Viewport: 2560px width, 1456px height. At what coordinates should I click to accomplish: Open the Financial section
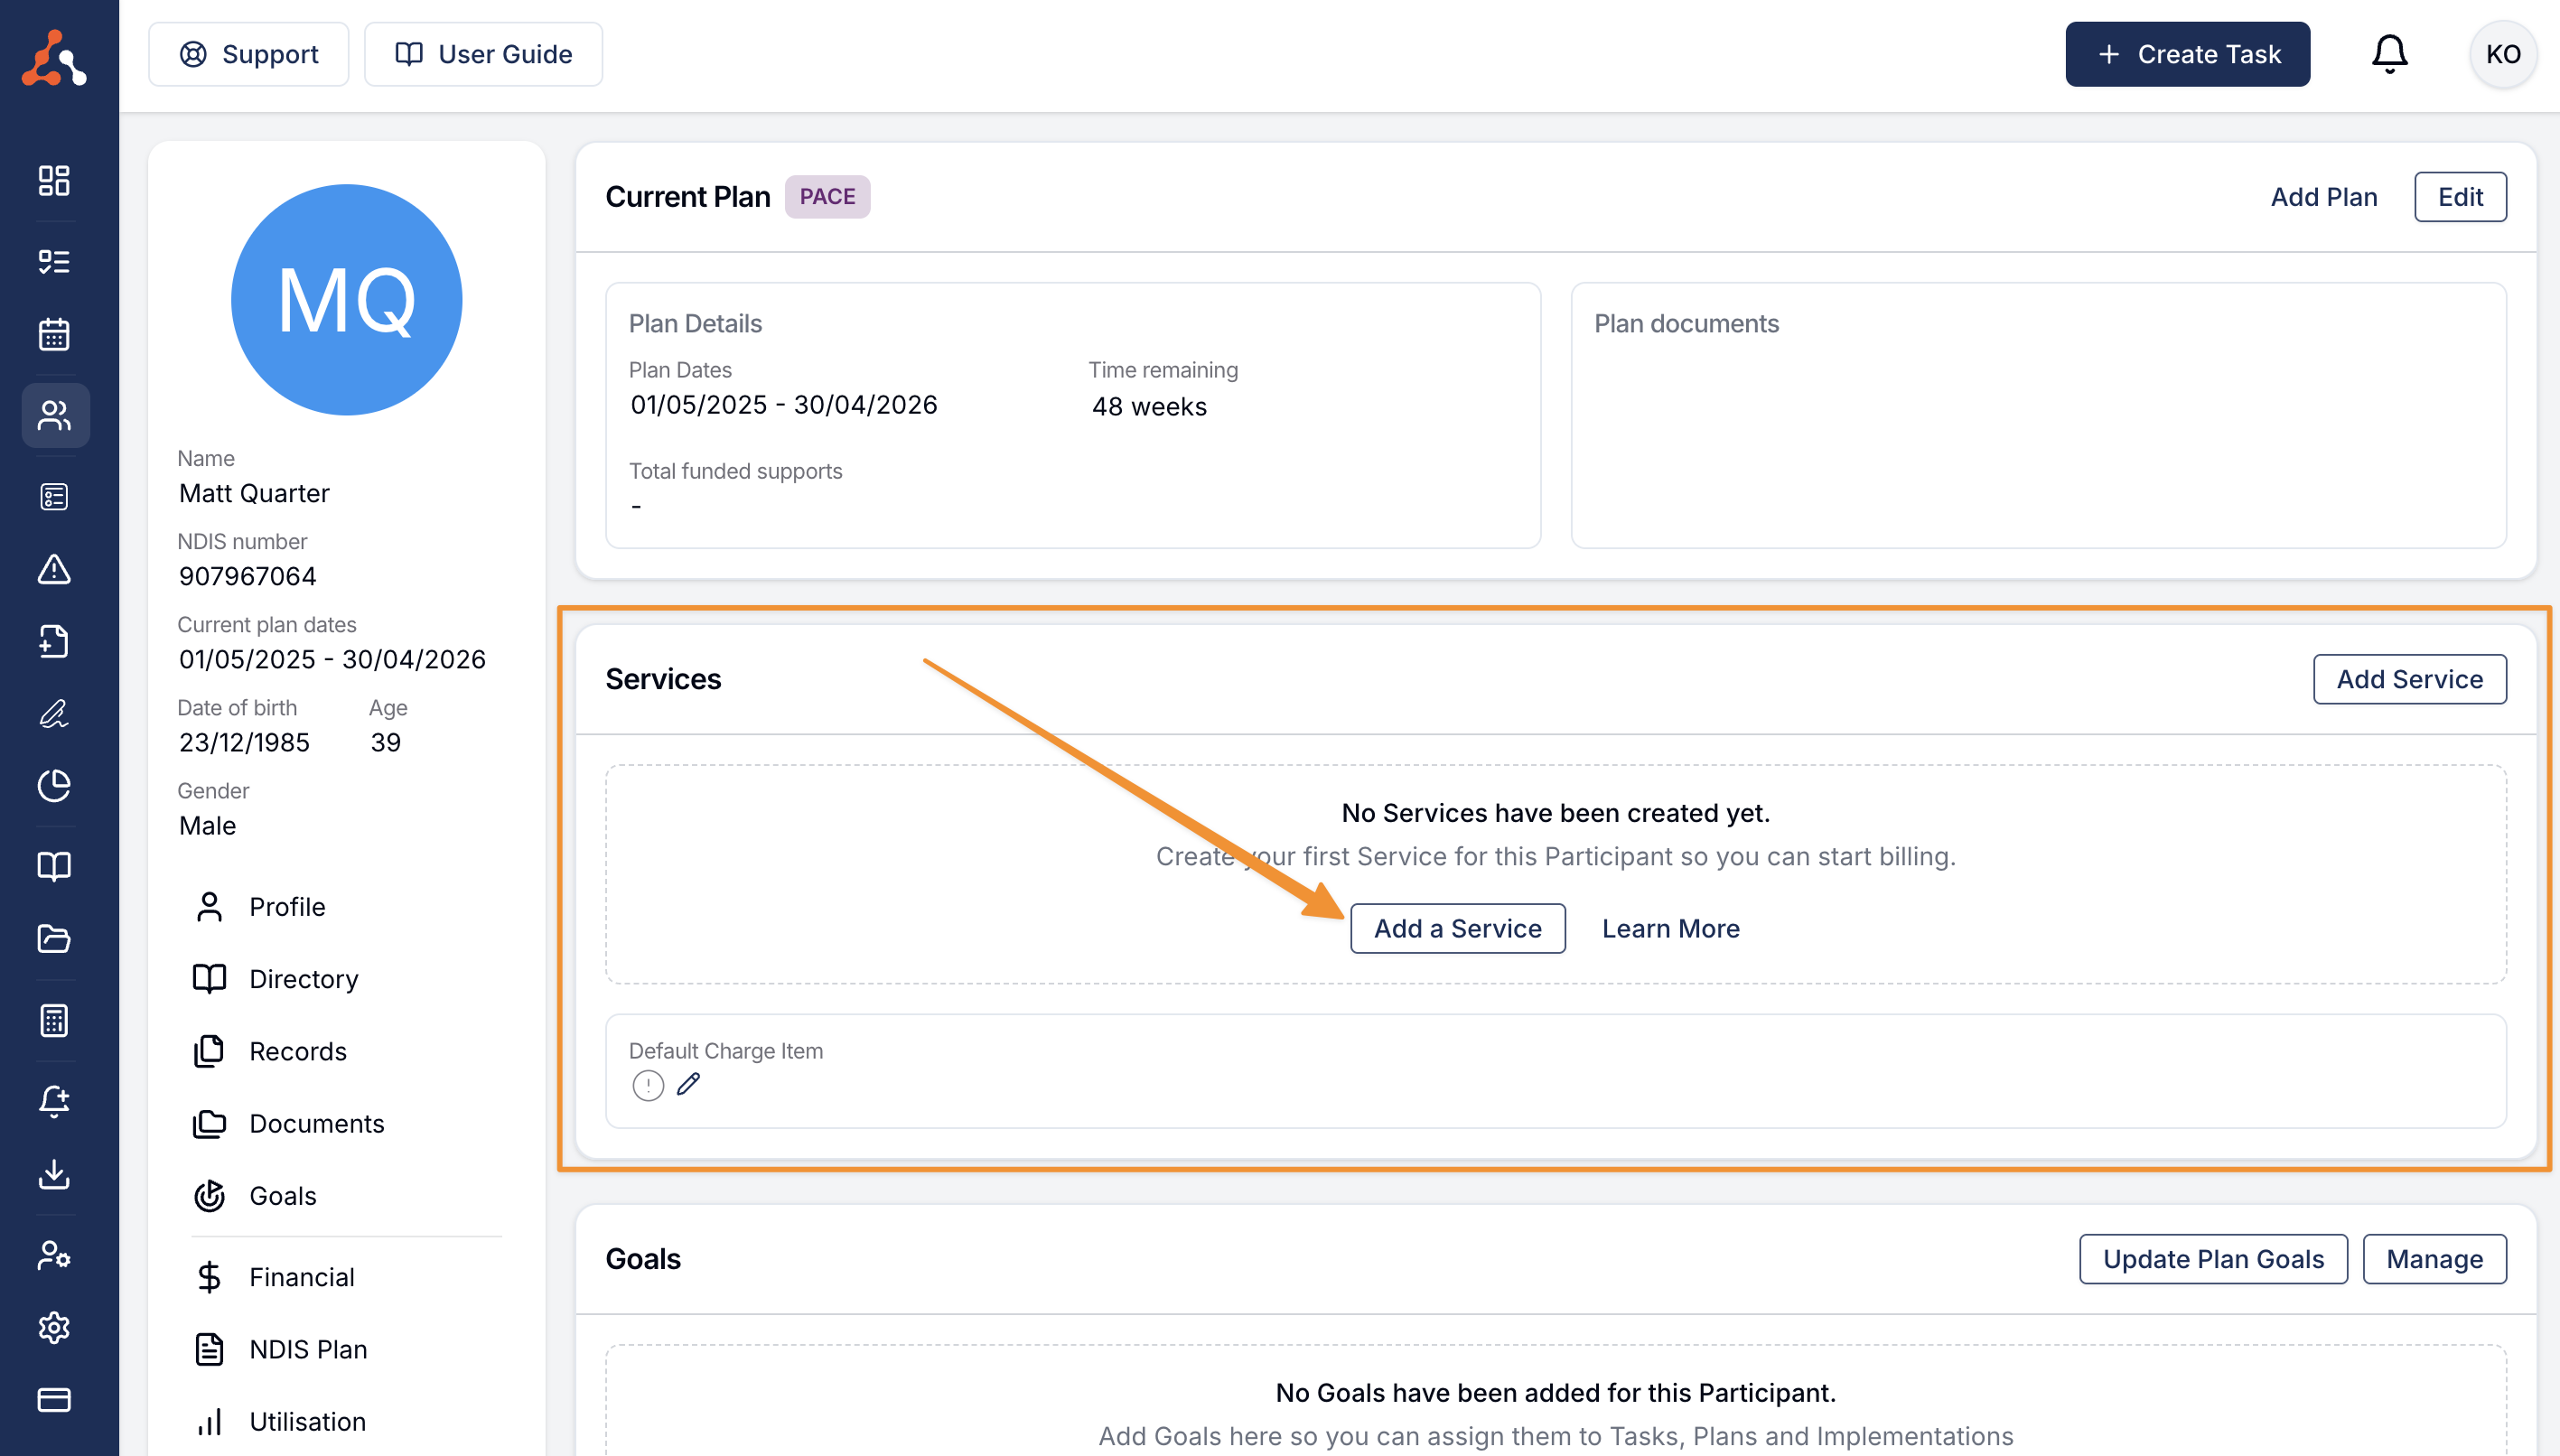[x=301, y=1277]
